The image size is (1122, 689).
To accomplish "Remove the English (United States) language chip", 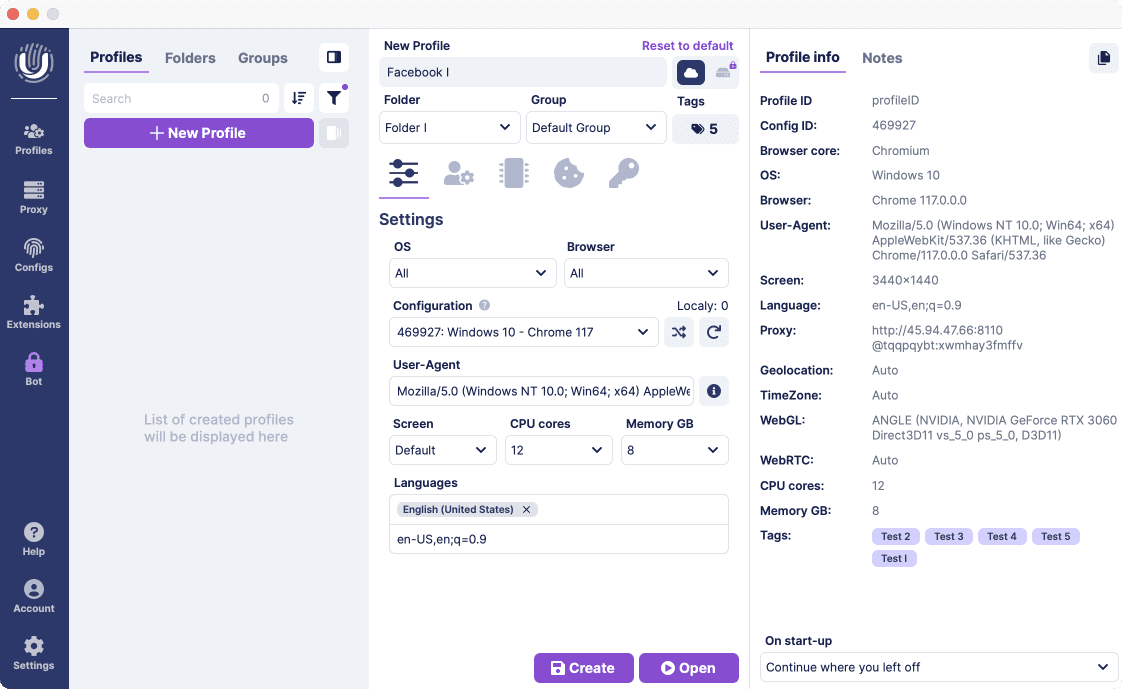I will [x=527, y=509].
